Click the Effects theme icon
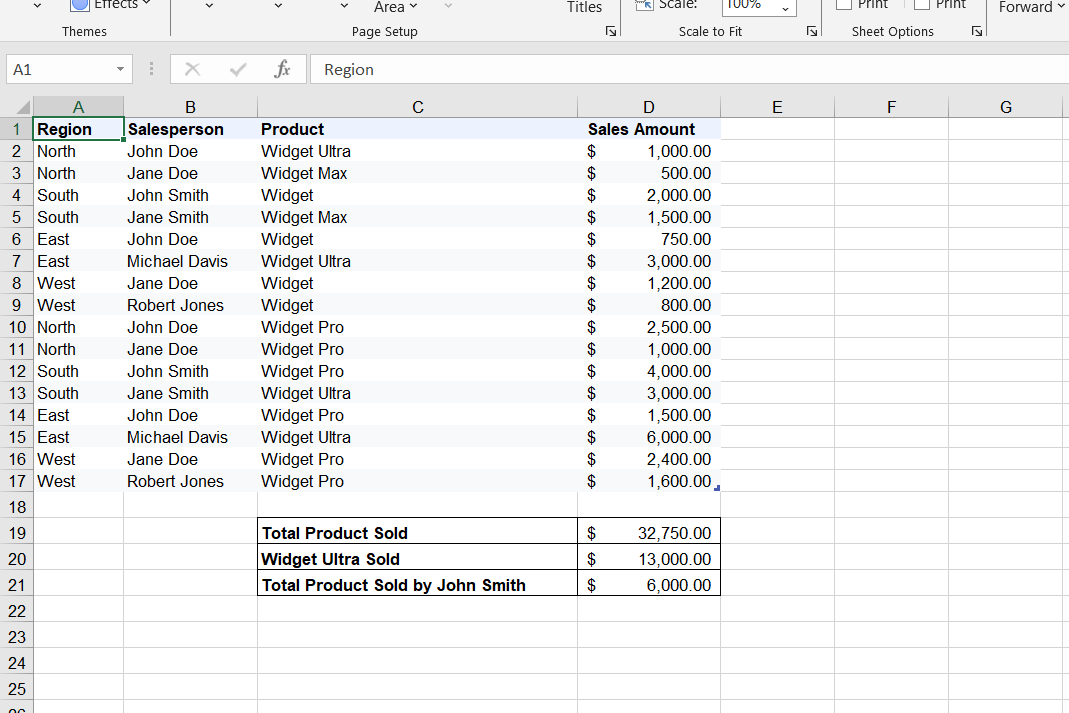The width and height of the screenshot is (1069, 713). click(x=80, y=5)
